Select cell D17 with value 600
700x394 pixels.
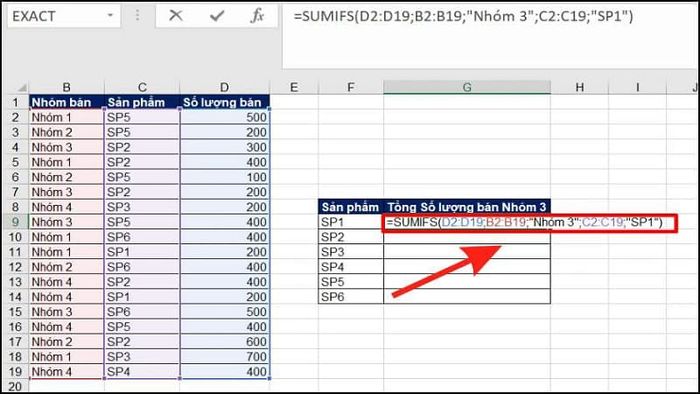[225, 342]
